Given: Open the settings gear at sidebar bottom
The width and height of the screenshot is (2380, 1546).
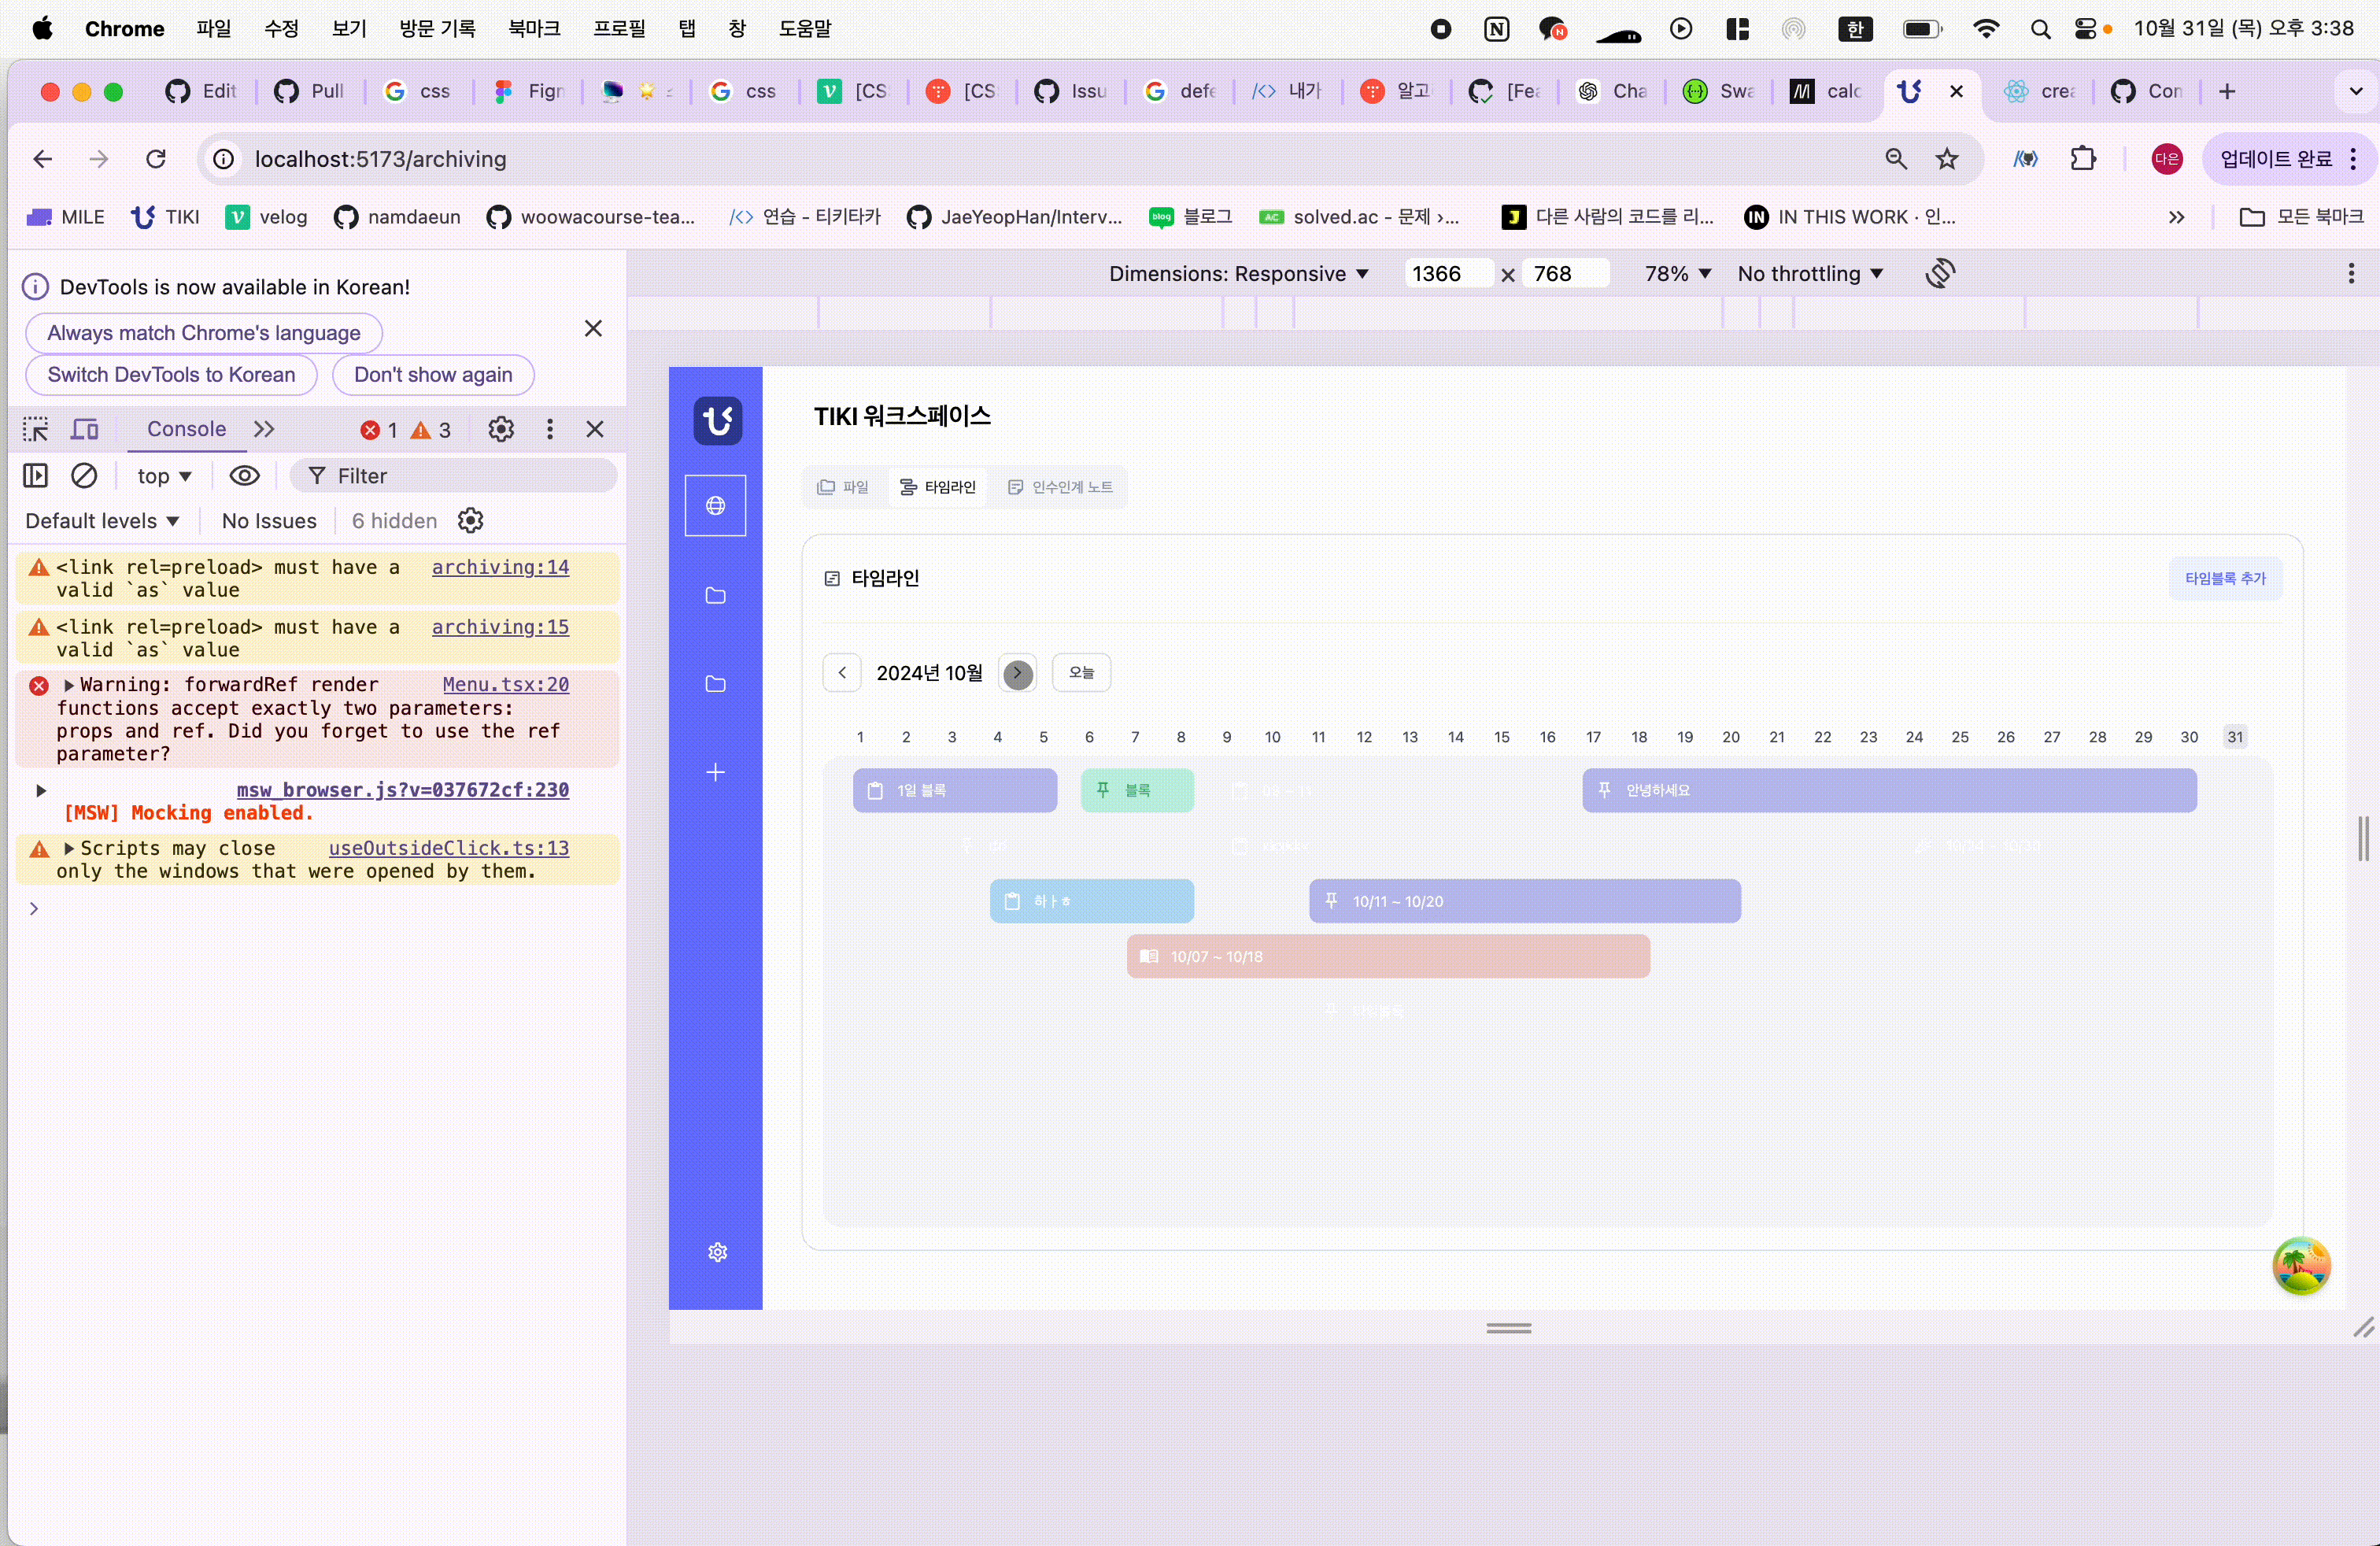Looking at the screenshot, I should click(717, 1252).
